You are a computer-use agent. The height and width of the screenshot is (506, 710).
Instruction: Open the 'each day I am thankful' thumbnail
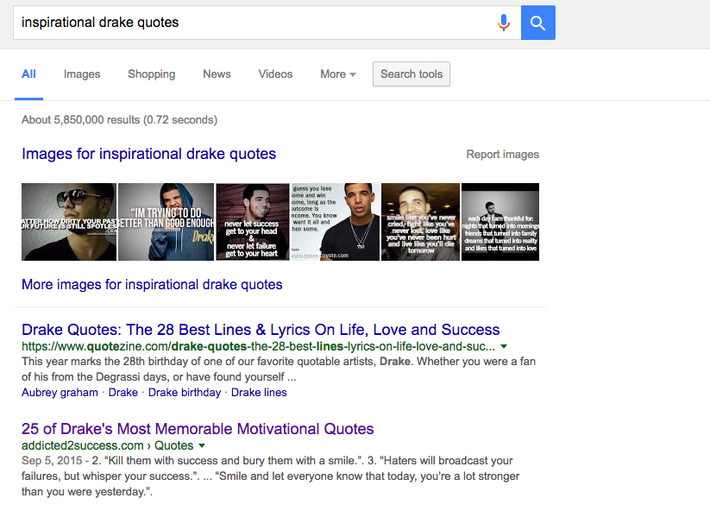pyautogui.click(x=500, y=222)
